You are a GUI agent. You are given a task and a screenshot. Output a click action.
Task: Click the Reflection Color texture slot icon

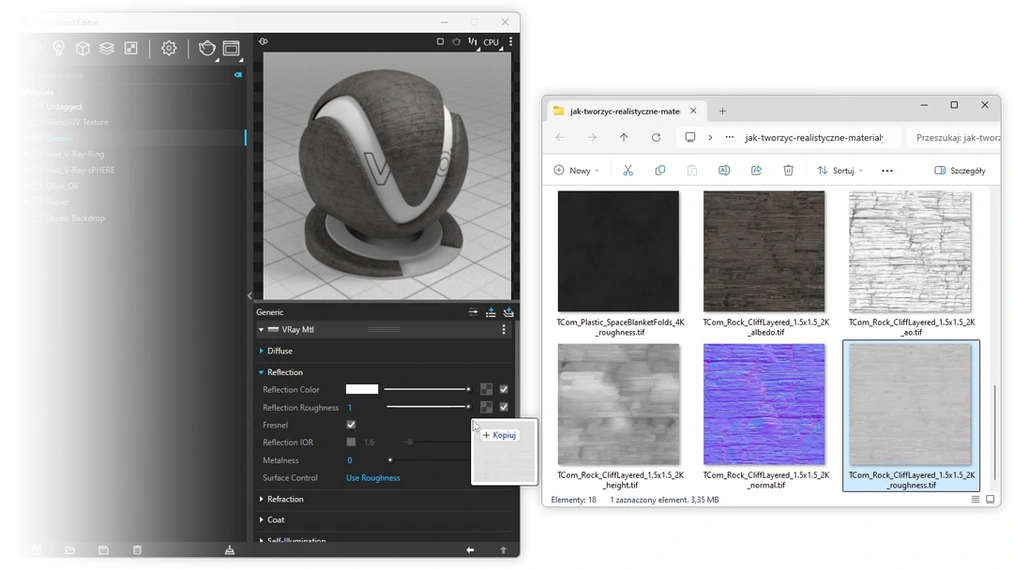click(486, 389)
